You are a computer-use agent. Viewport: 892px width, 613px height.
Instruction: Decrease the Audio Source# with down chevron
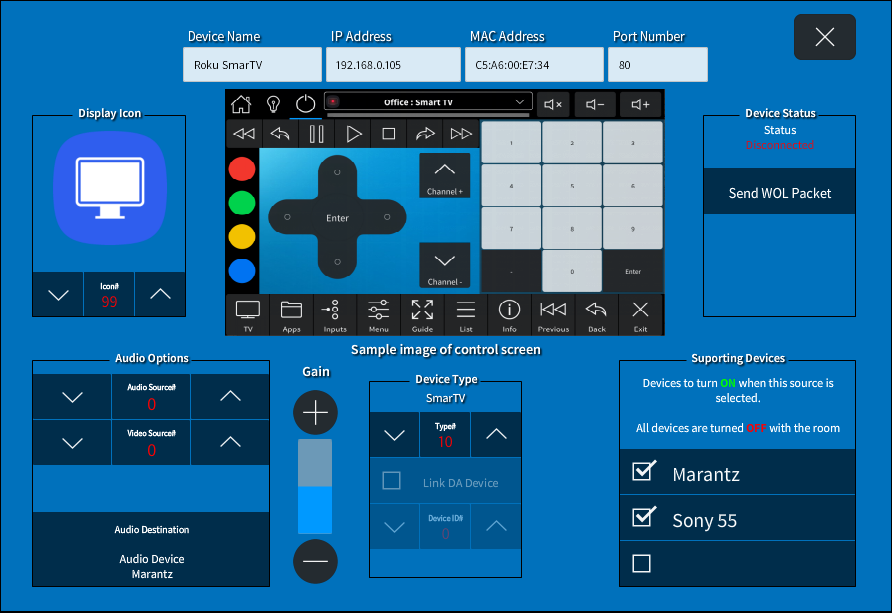pyautogui.click(x=72, y=397)
